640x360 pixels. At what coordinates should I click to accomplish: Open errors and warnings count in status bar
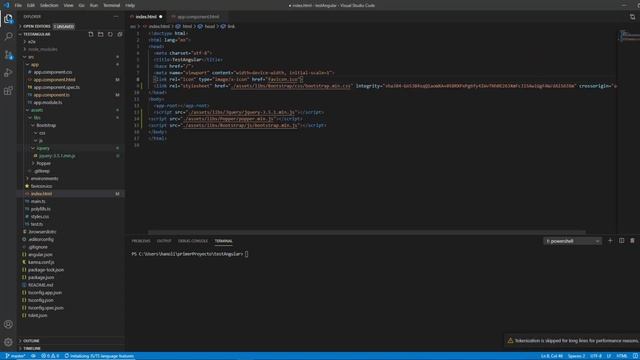click(x=50, y=356)
